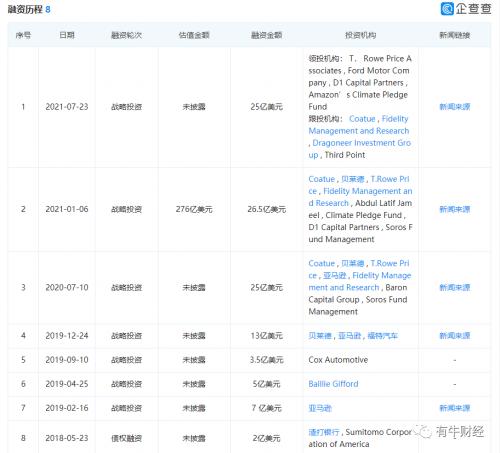Screen dimensions: 500x453
Task: Click the 13亿美元 funding amount cell
Action: (266, 336)
